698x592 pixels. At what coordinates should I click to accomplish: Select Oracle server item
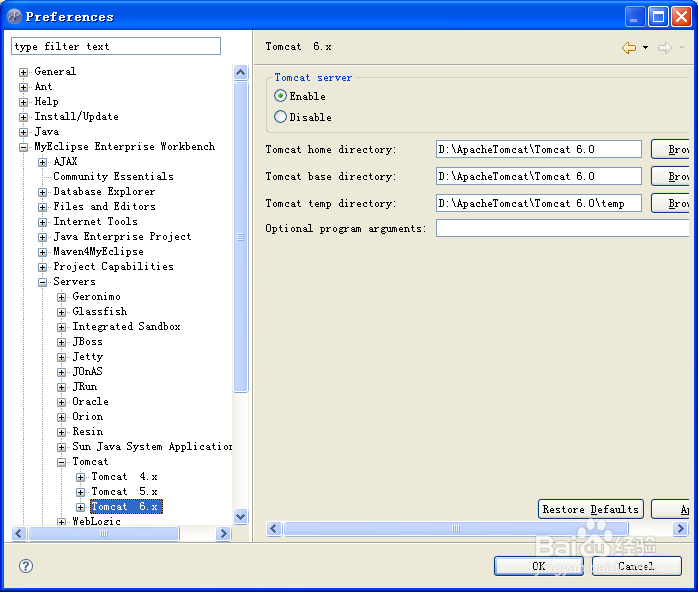pyautogui.click(x=90, y=401)
